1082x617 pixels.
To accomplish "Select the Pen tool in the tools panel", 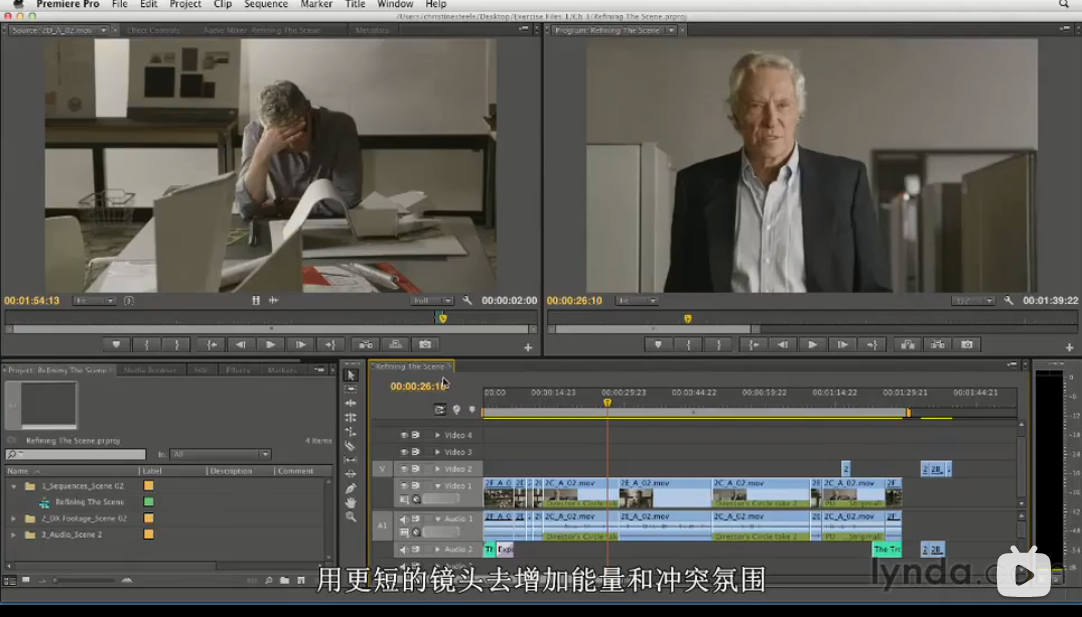I will coord(351,488).
